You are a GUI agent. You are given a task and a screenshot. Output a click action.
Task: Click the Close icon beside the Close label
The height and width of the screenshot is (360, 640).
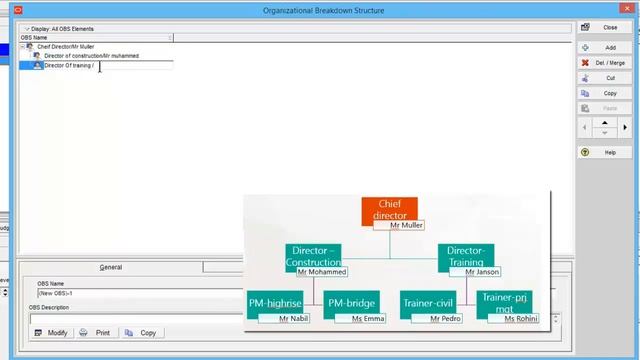585,27
